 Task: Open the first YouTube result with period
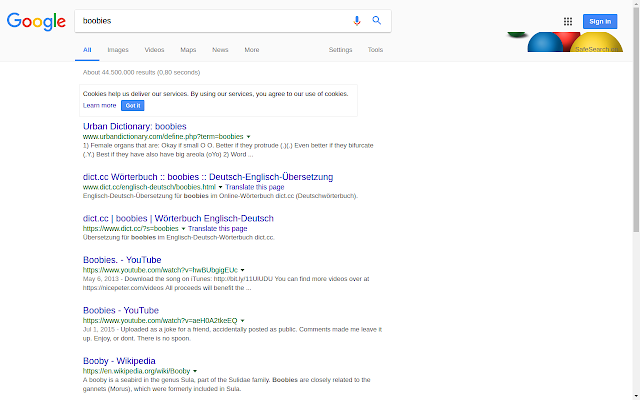pyautogui.click(x=122, y=260)
